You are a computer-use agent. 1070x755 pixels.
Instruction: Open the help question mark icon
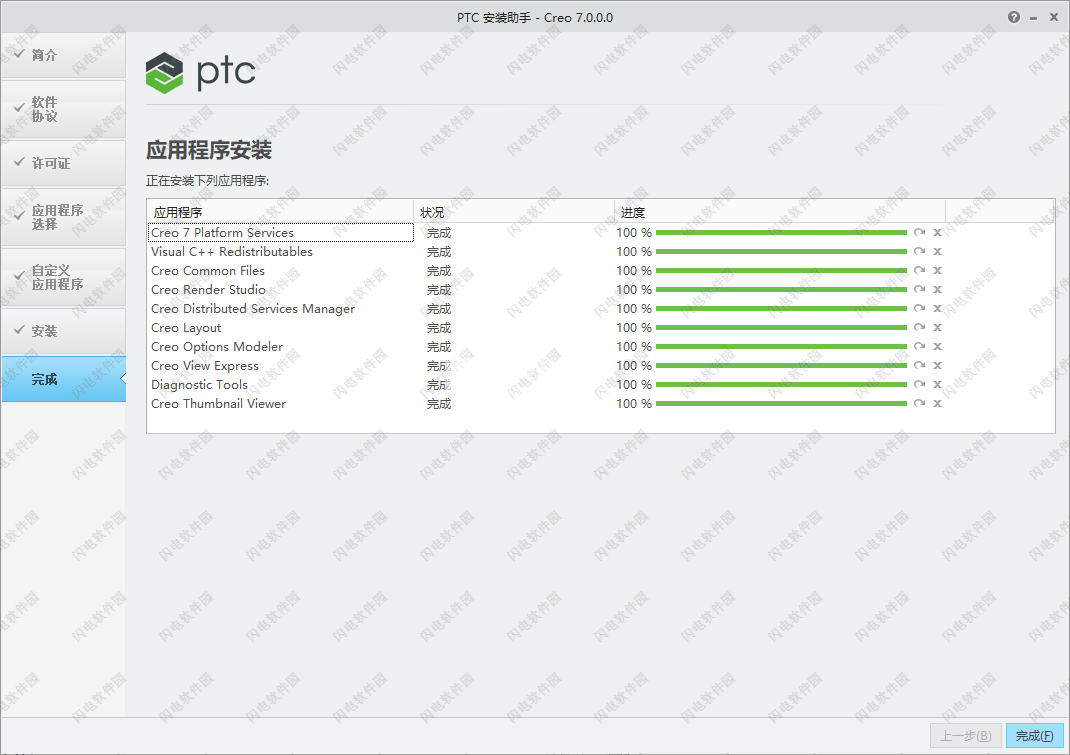(x=1014, y=17)
